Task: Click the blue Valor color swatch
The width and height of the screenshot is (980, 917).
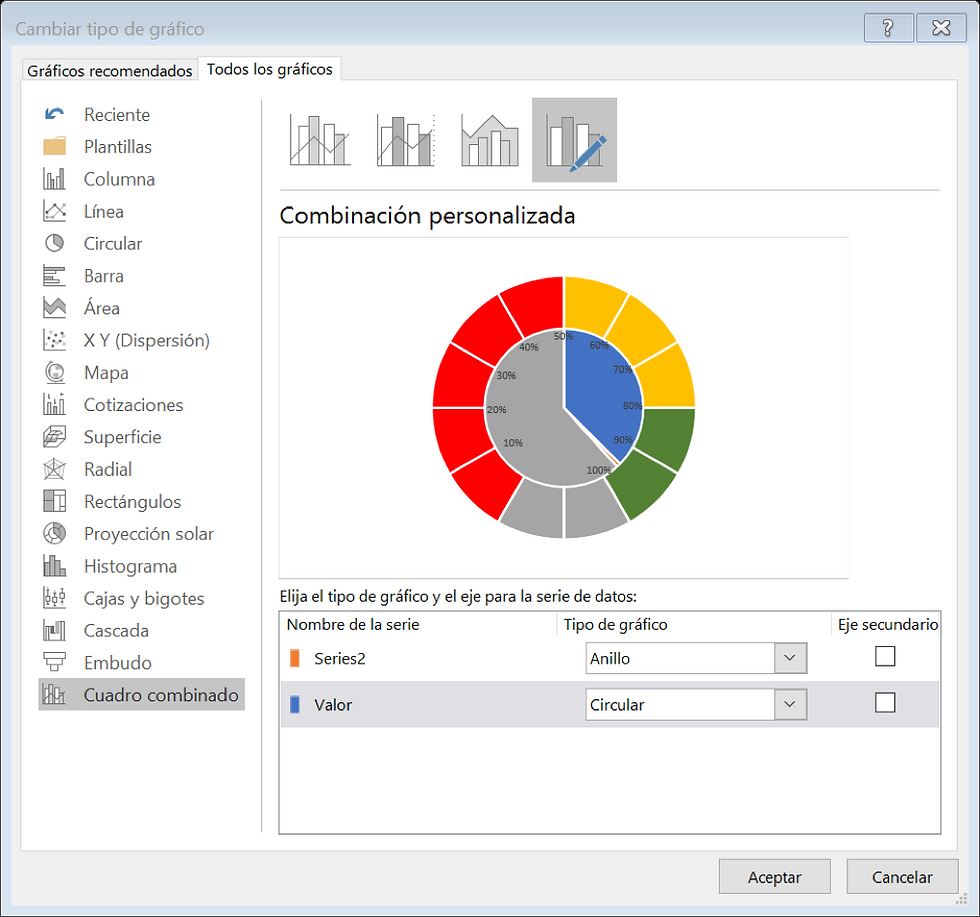Action: pyautogui.click(x=295, y=704)
